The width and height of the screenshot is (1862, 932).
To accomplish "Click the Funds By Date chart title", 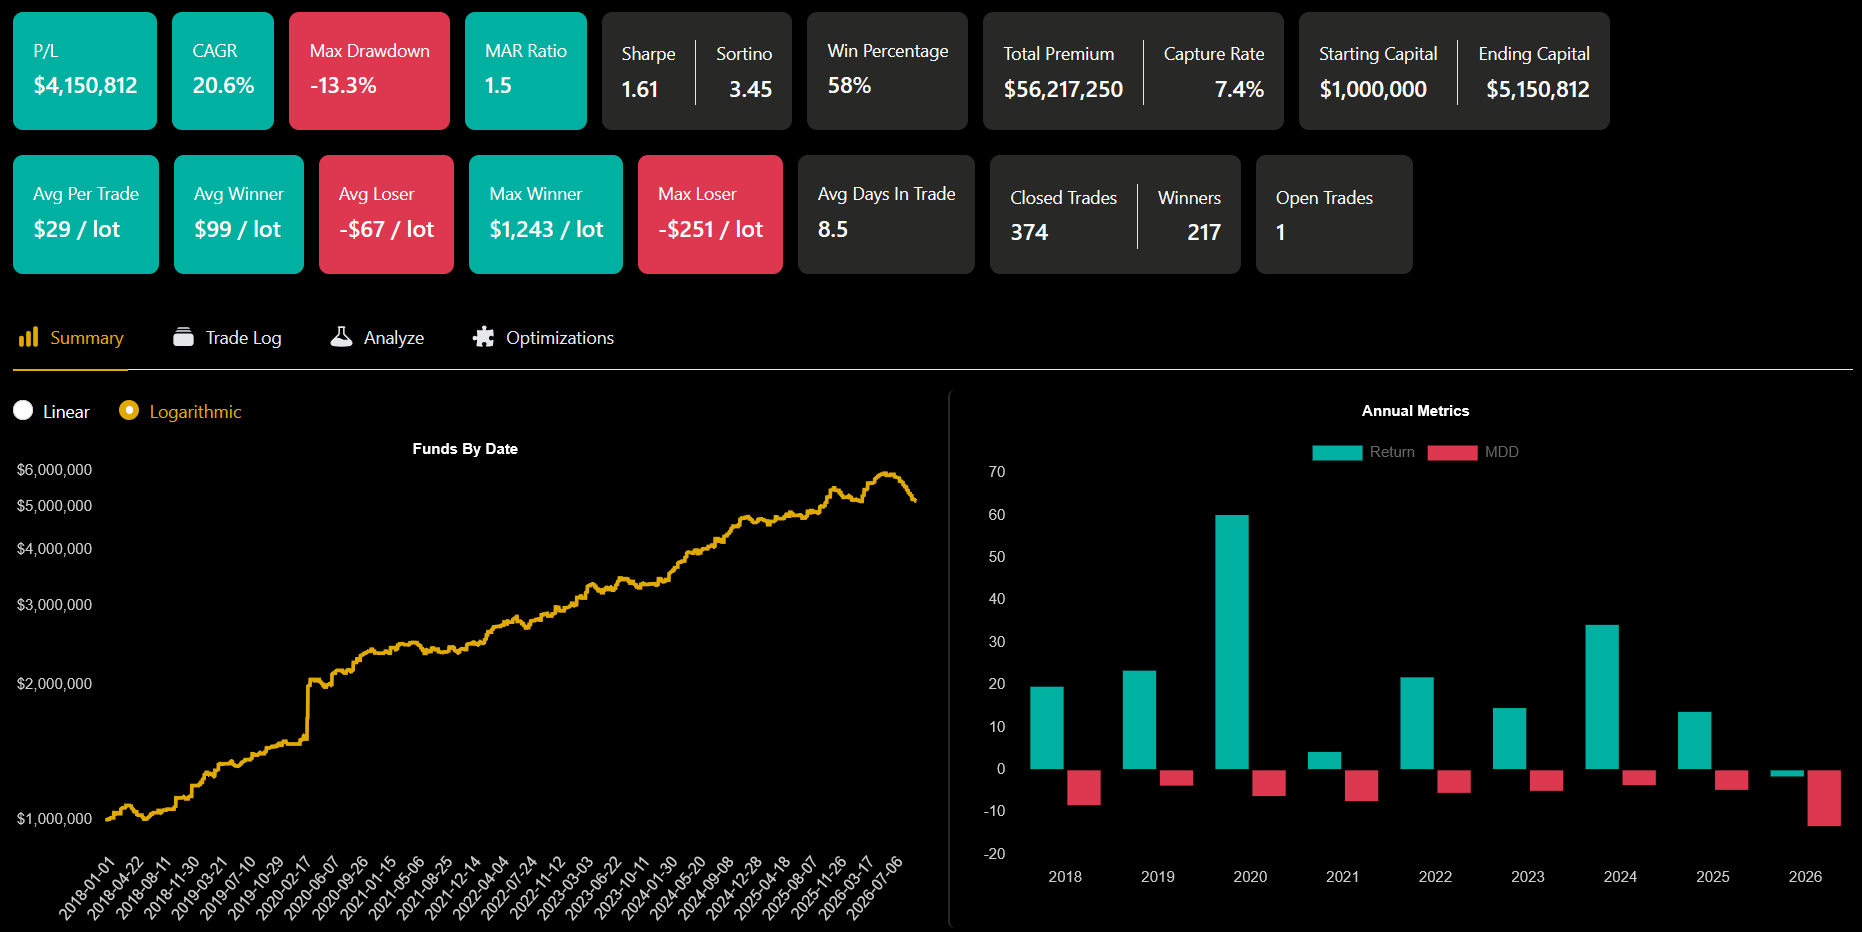I will pos(465,449).
